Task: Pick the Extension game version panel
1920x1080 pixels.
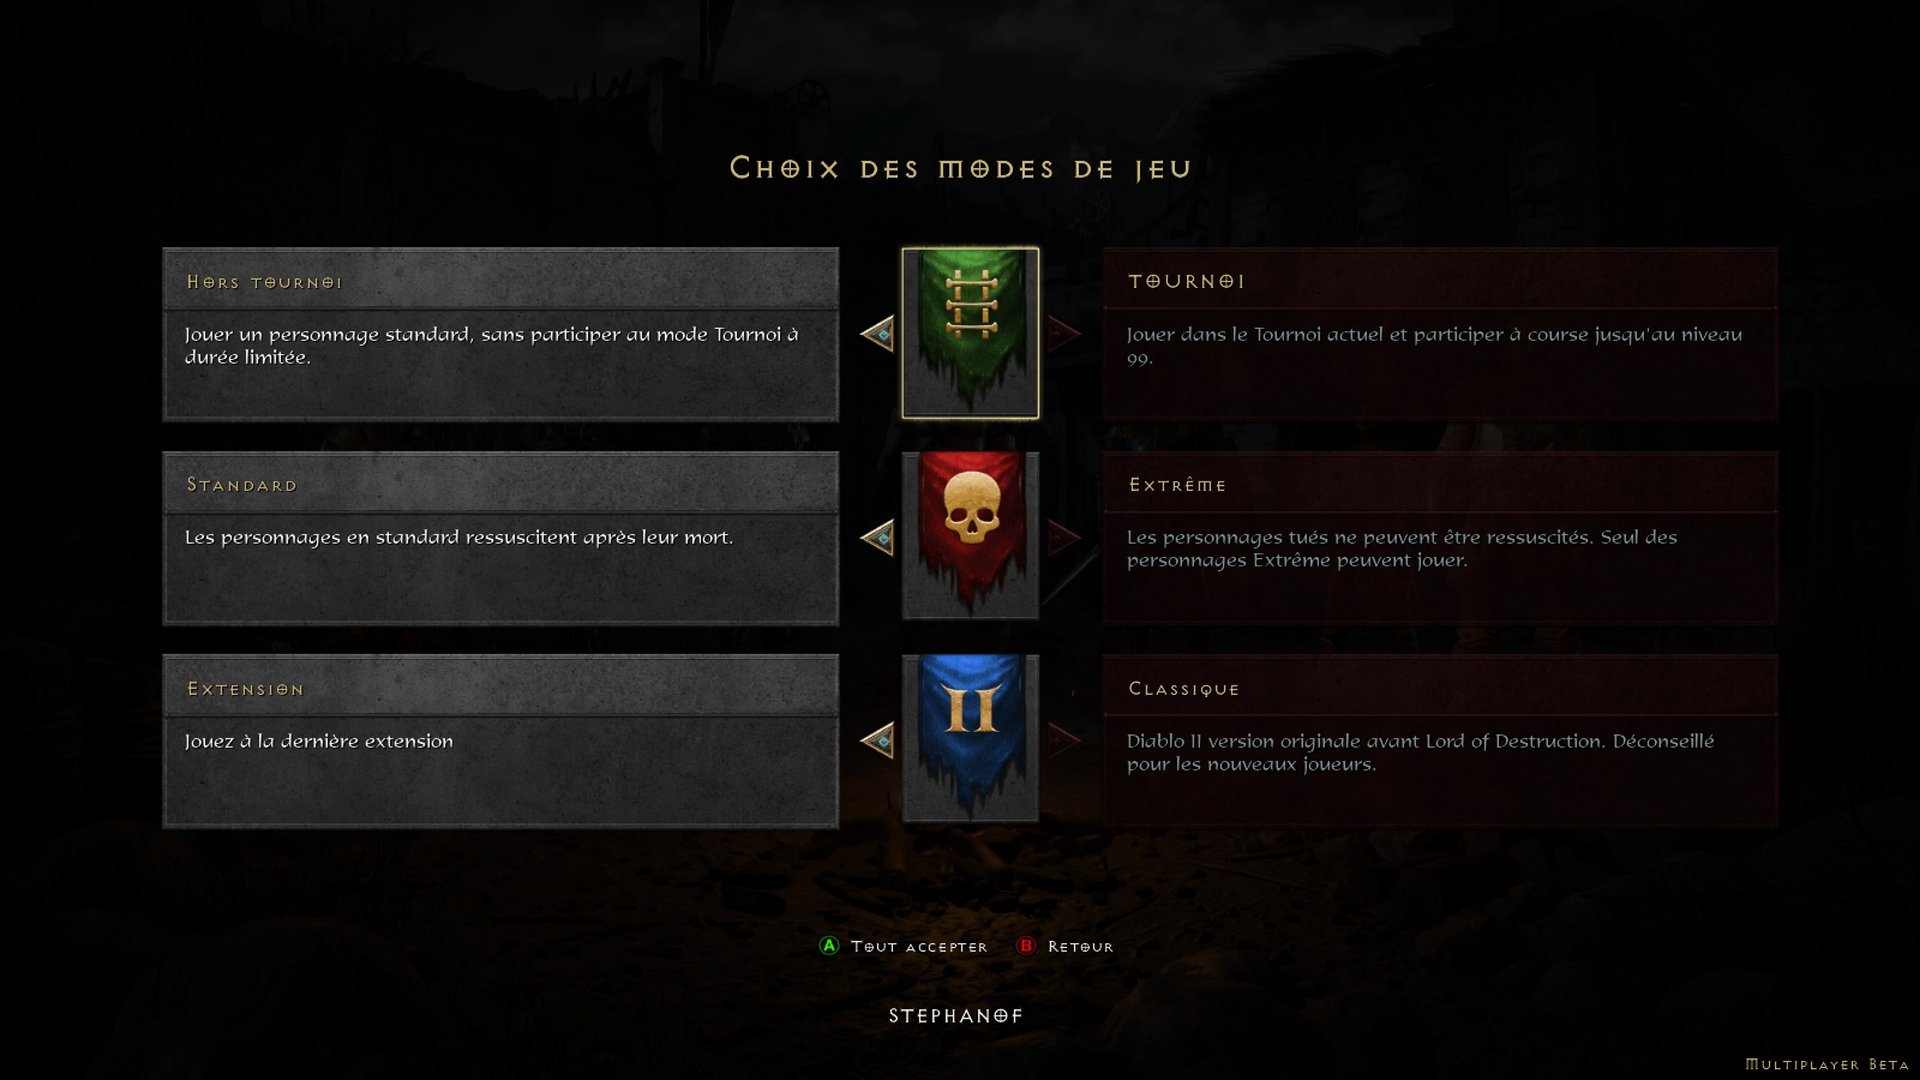Action: (501, 741)
